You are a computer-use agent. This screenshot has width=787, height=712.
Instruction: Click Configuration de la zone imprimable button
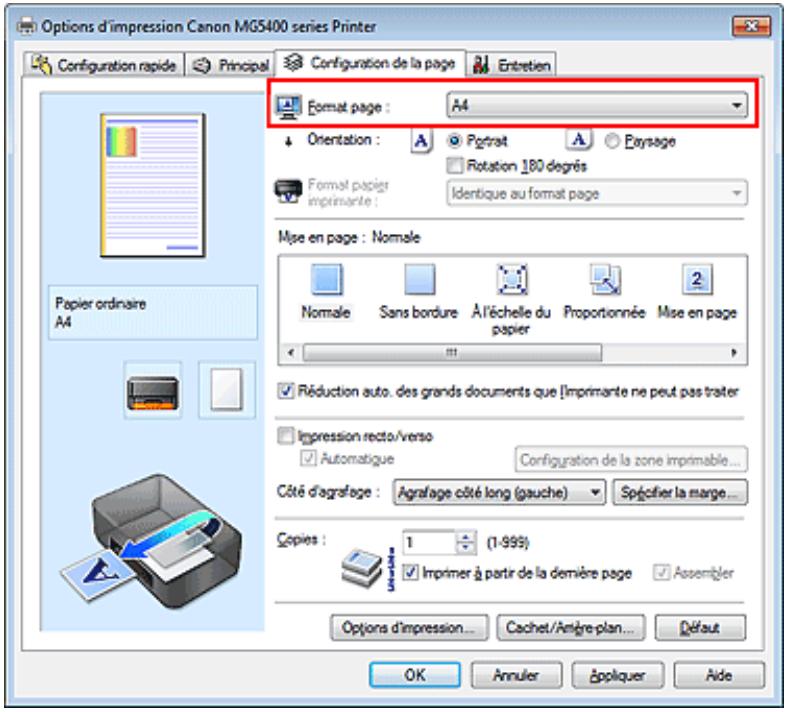click(631, 459)
